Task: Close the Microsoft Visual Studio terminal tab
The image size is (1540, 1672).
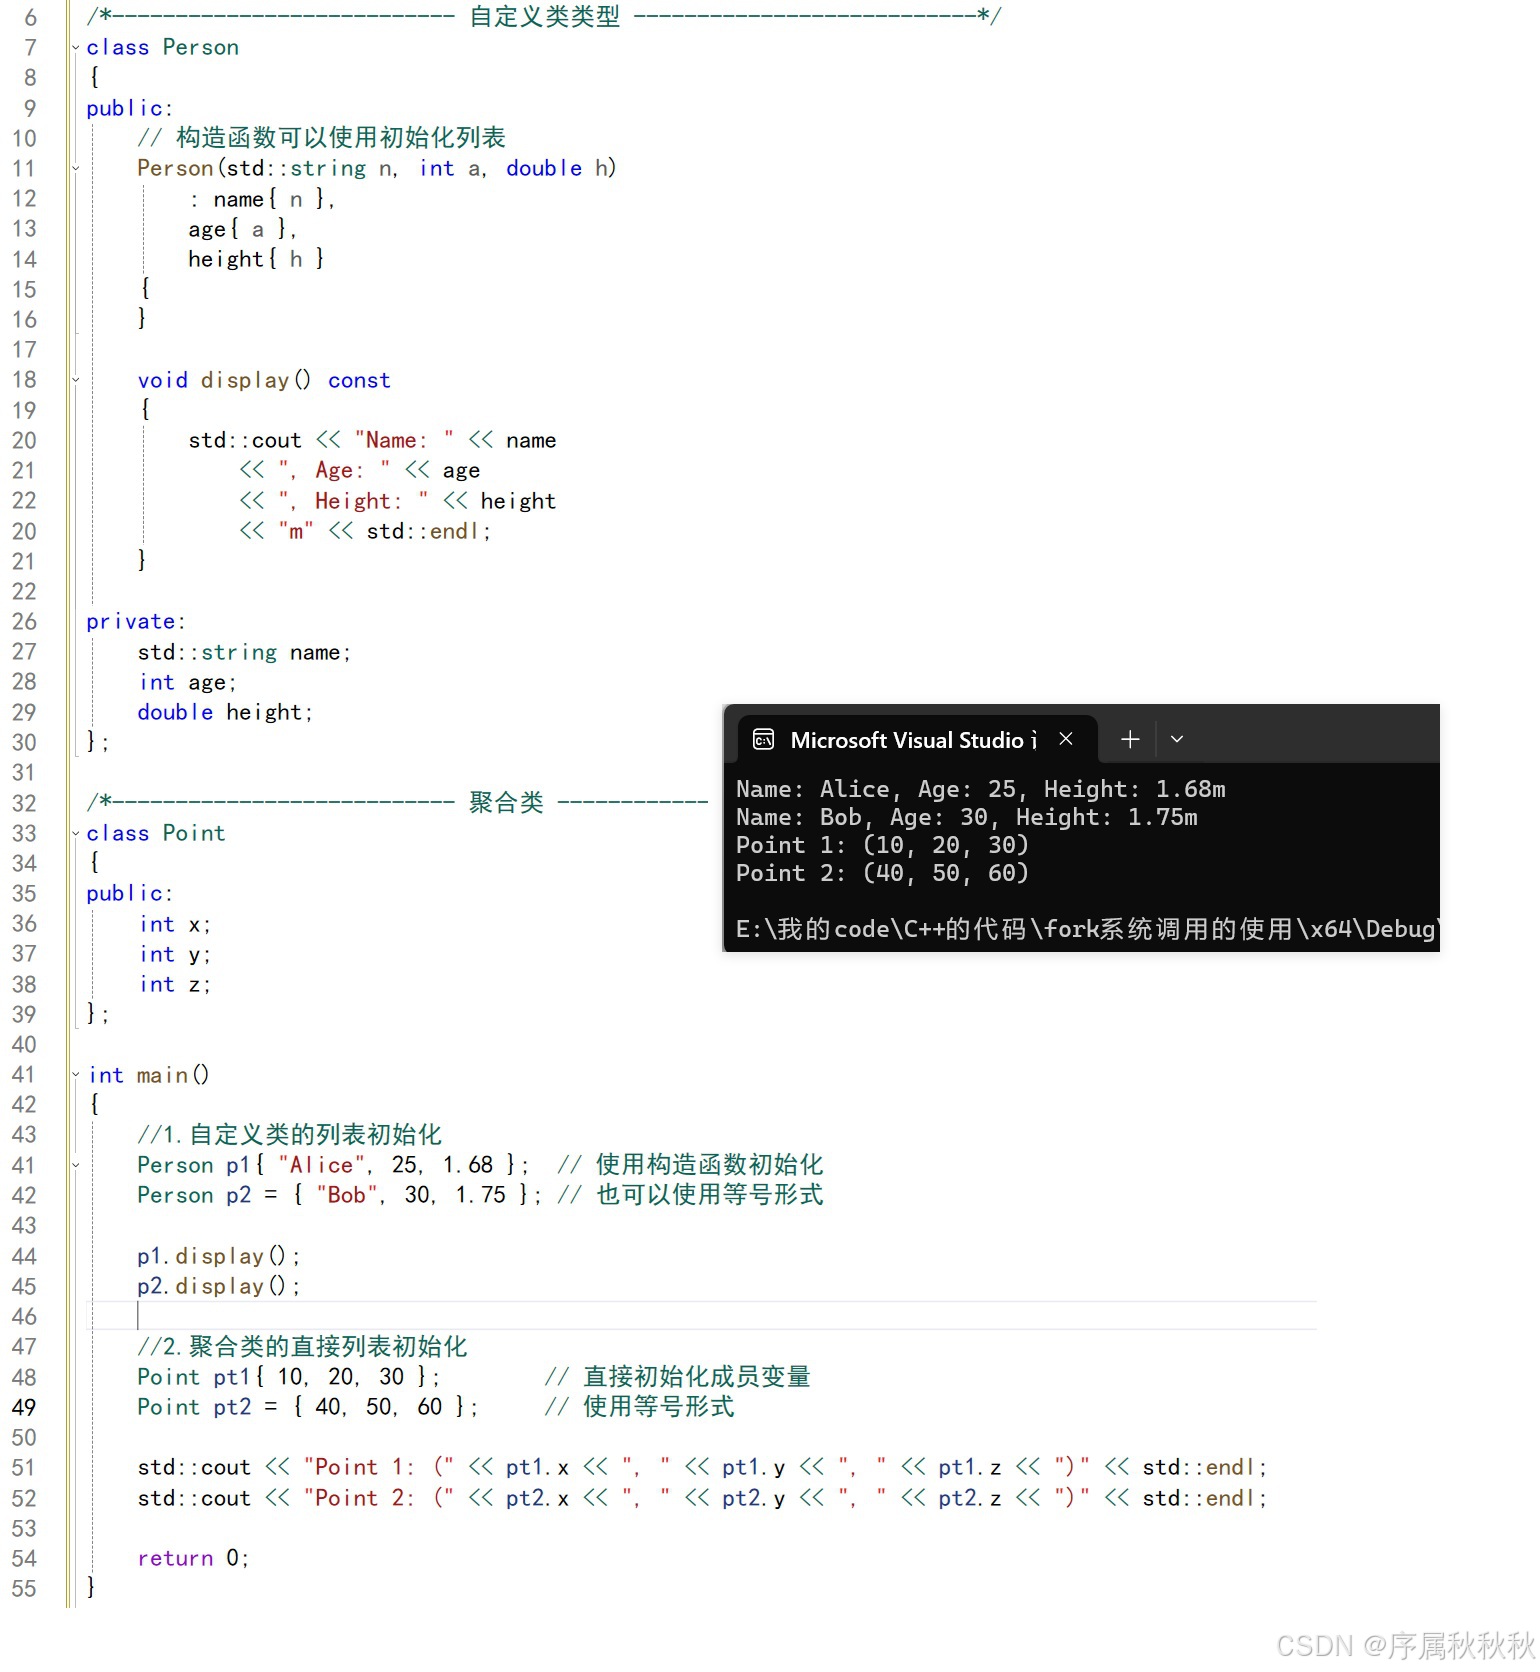Action: (x=1066, y=739)
